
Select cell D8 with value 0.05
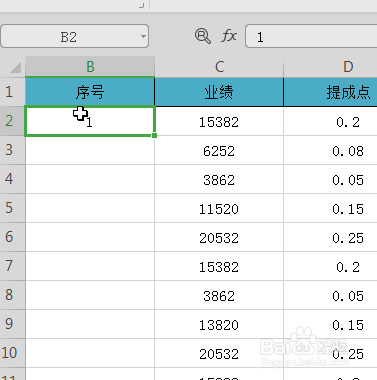(330, 295)
